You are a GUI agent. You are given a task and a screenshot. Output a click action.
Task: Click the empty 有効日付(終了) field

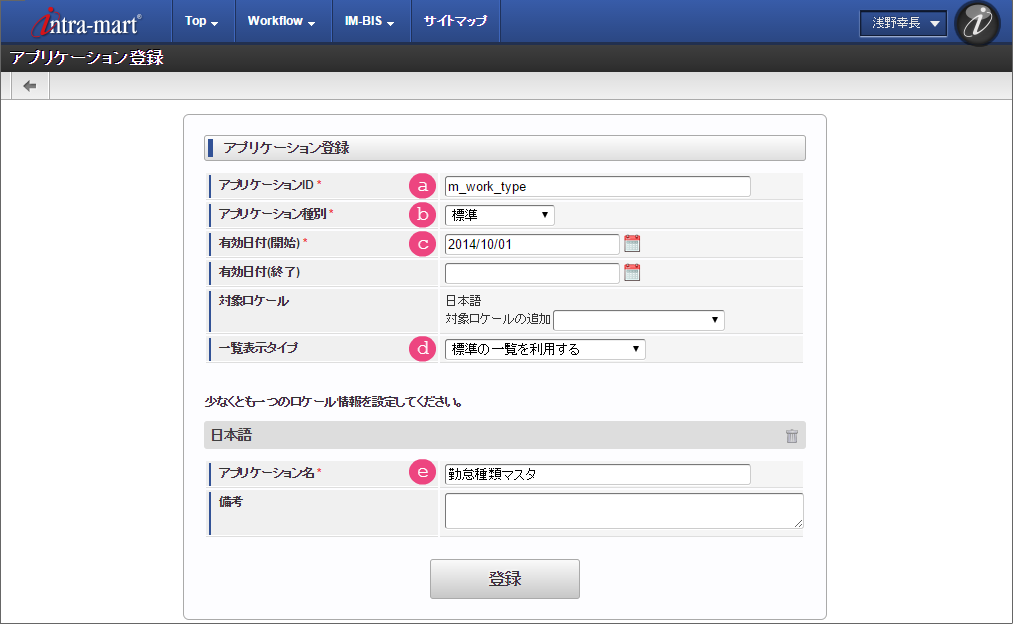point(532,273)
